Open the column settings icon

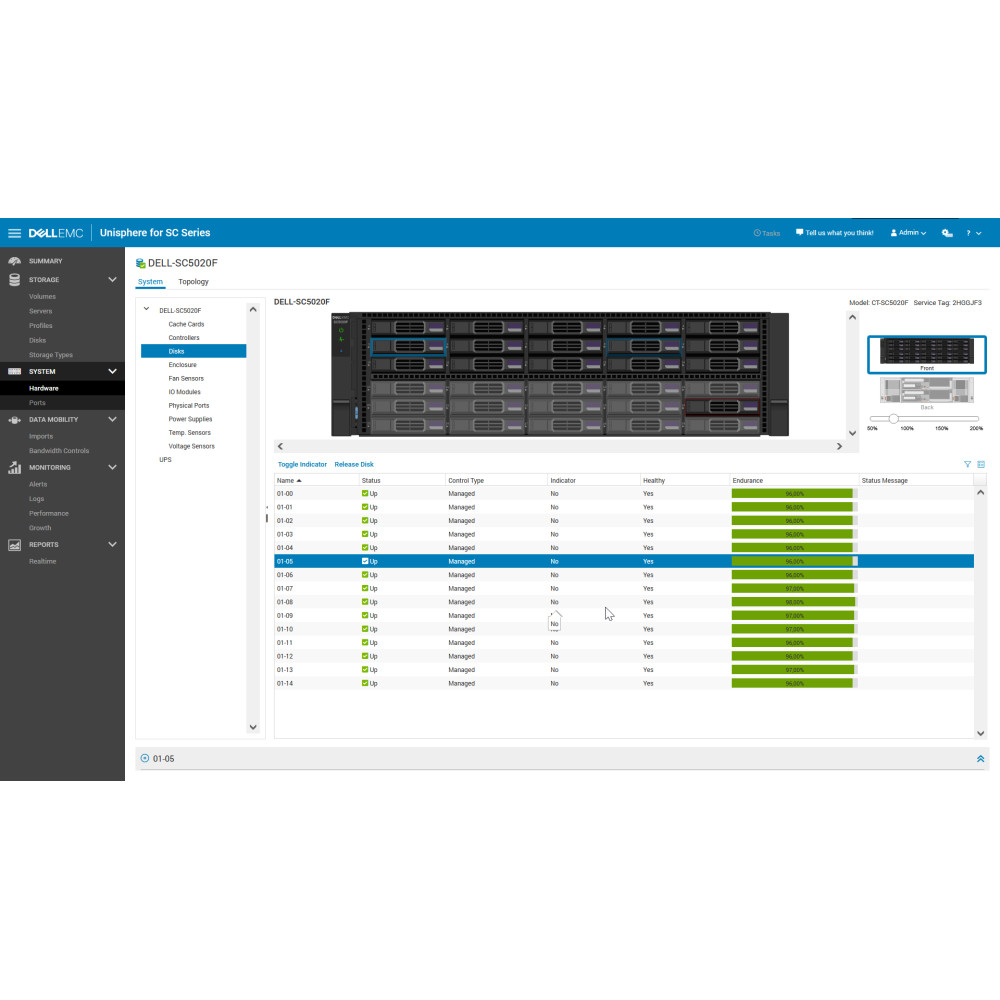[981, 464]
